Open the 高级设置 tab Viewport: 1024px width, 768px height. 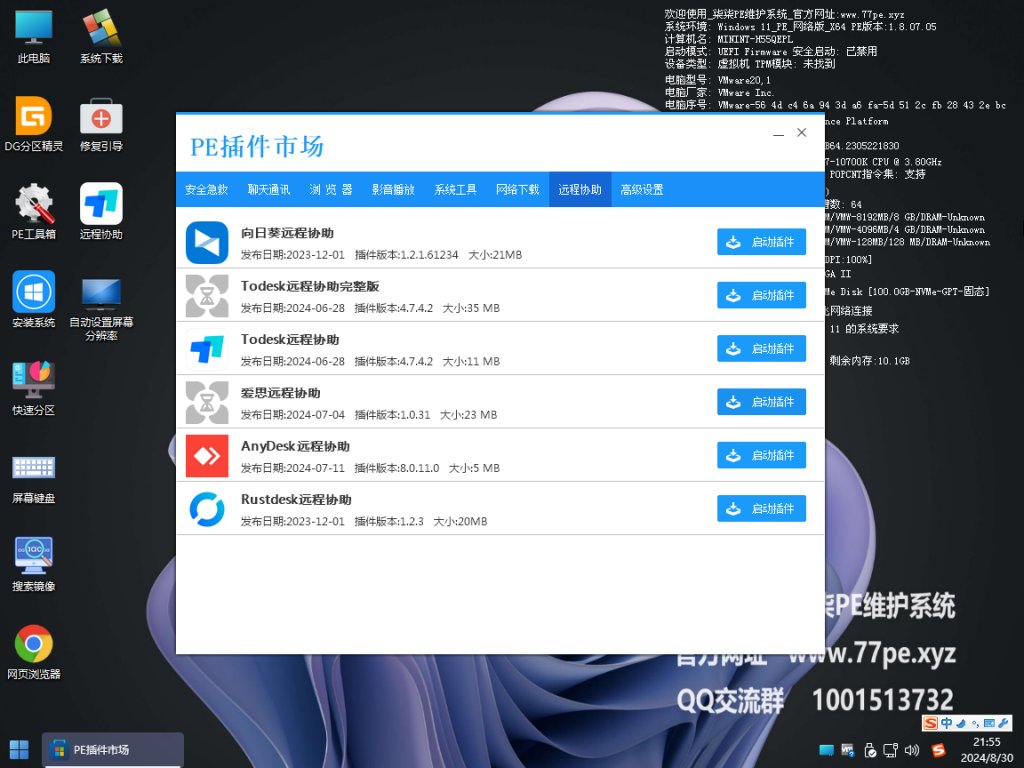[x=642, y=189]
